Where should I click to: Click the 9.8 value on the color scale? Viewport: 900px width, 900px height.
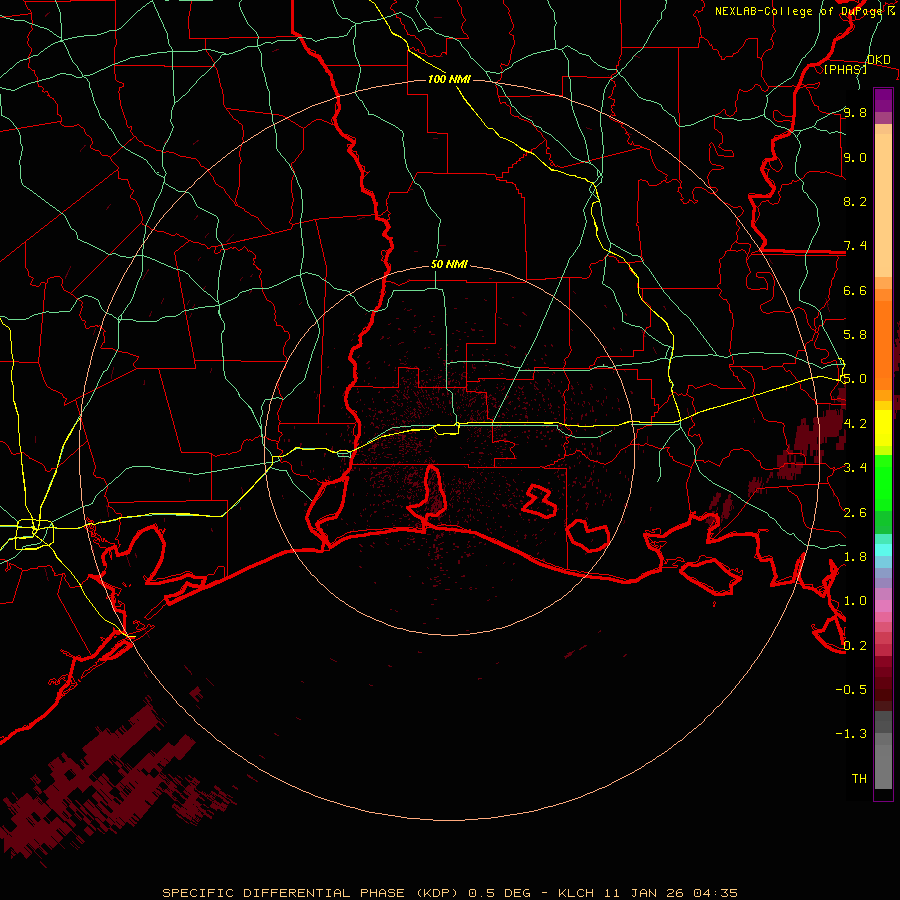click(x=855, y=112)
